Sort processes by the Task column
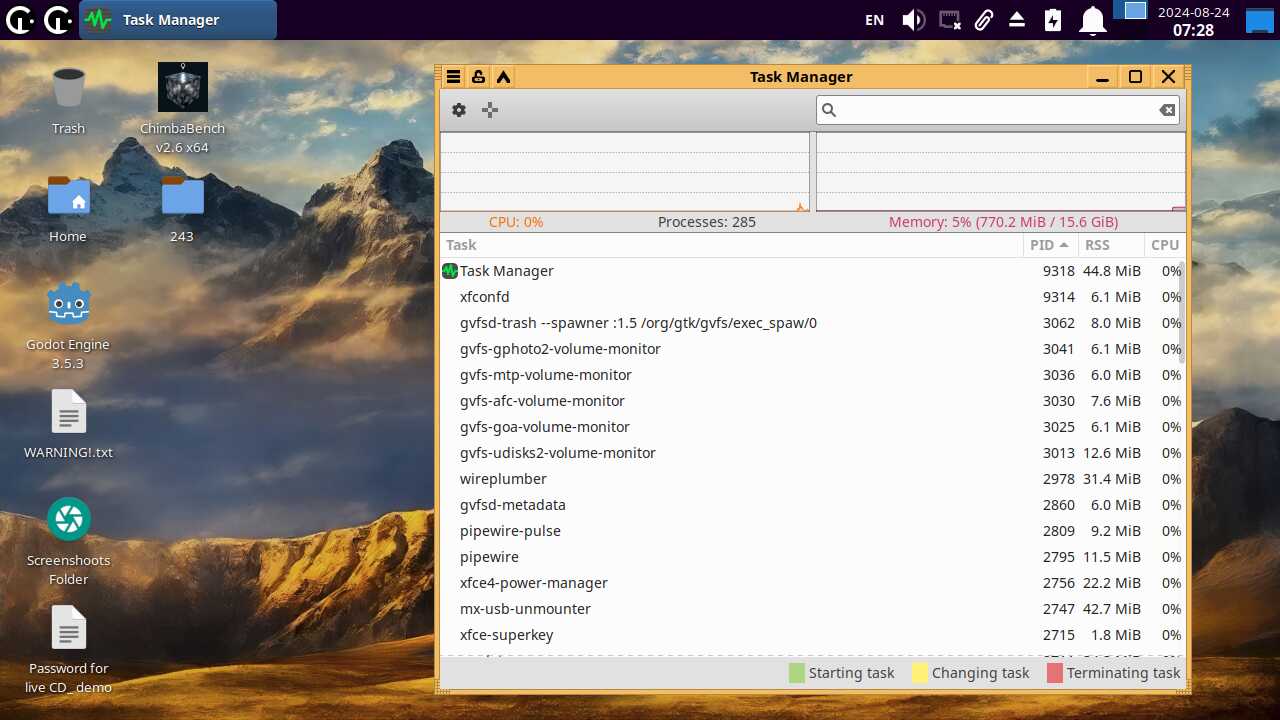Screen dimensions: 1280x720 pyautogui.click(x=732, y=245)
